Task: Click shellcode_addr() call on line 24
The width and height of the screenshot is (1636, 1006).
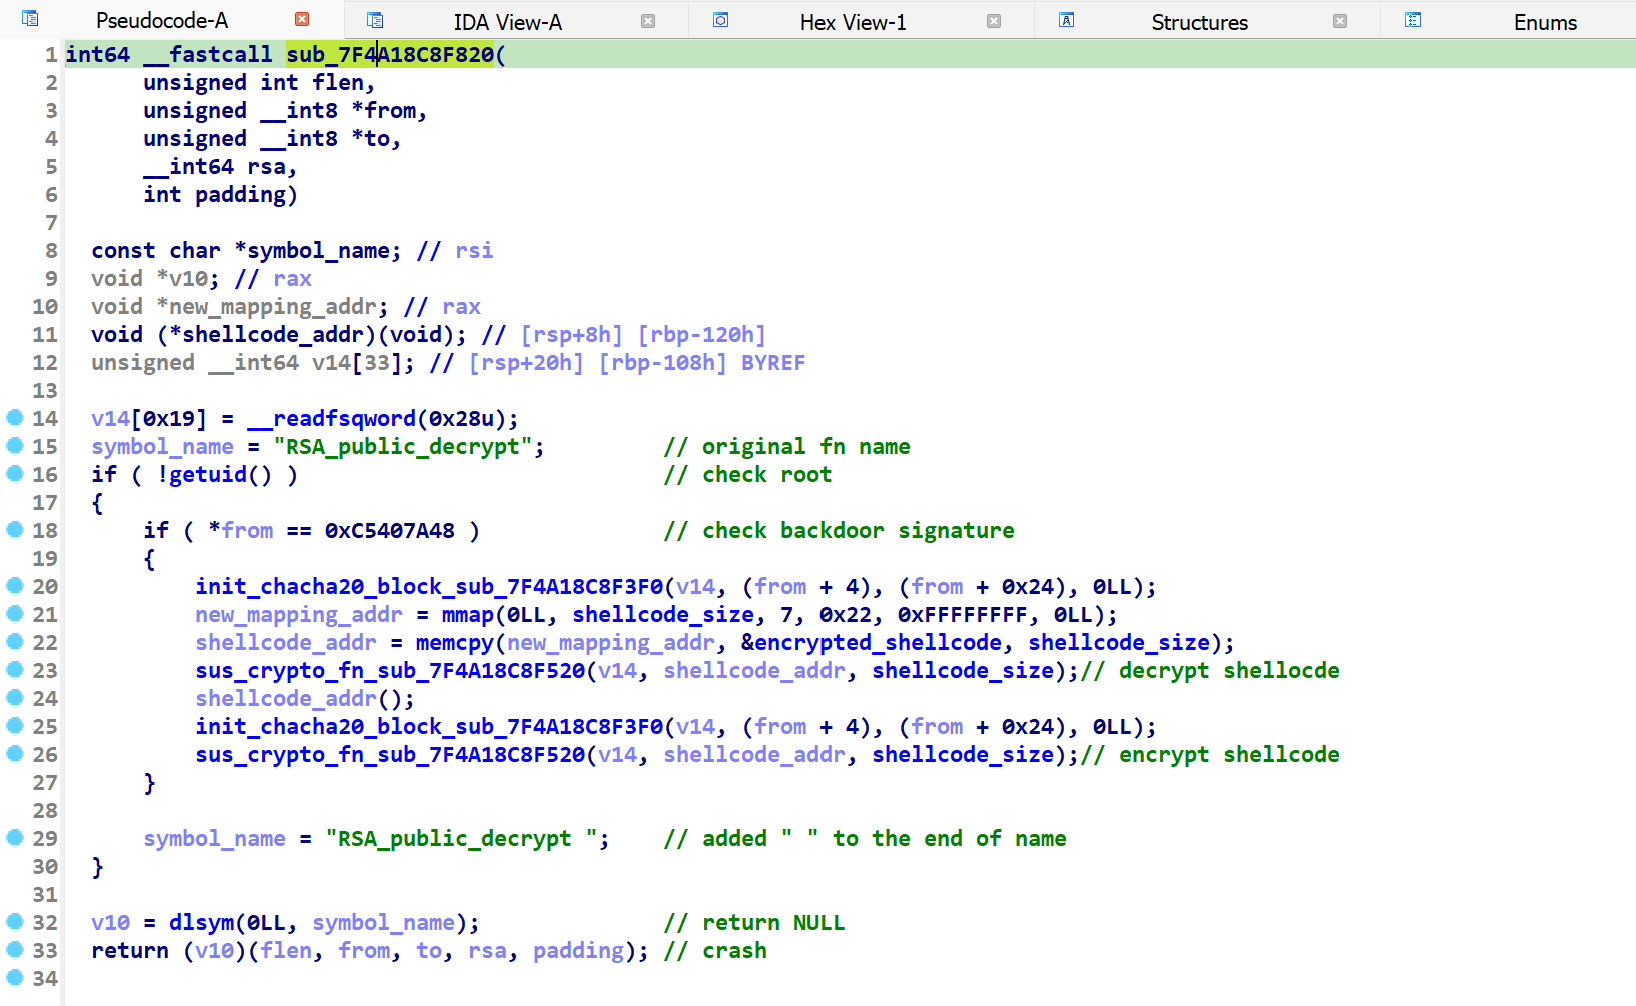Action: (305, 698)
